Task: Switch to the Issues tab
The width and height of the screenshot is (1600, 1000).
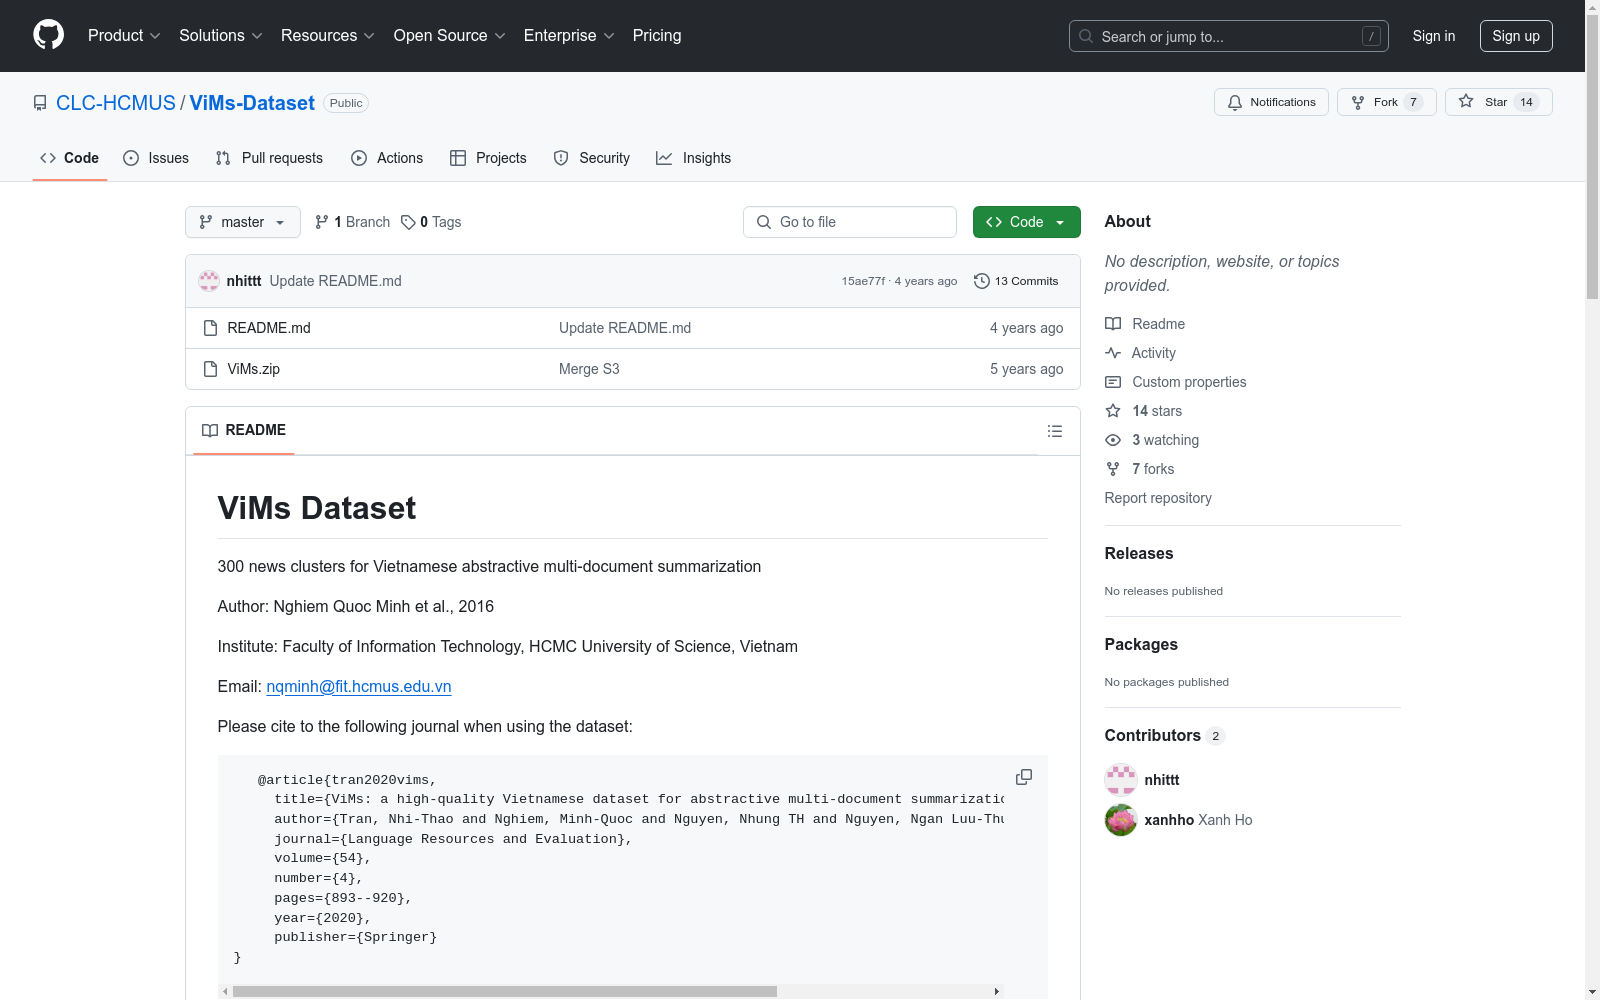Action: pos(156,158)
